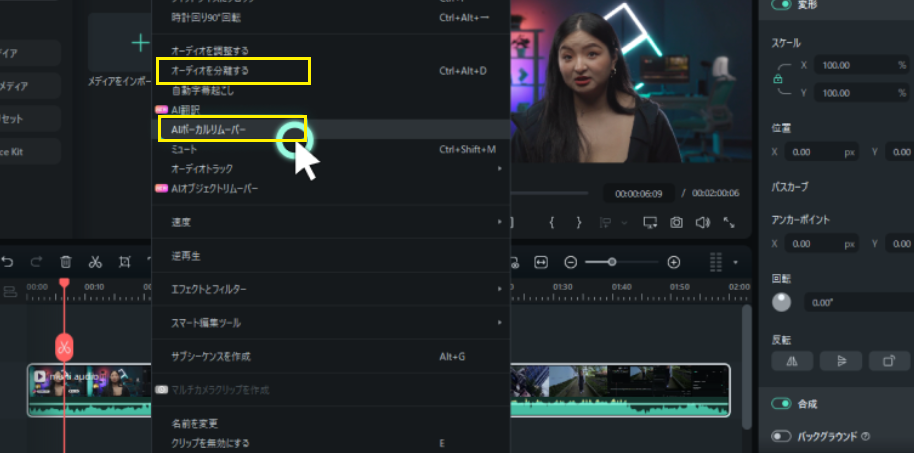Toggle the 合成 compositing switch
This screenshot has height=453, width=914.
(x=781, y=403)
